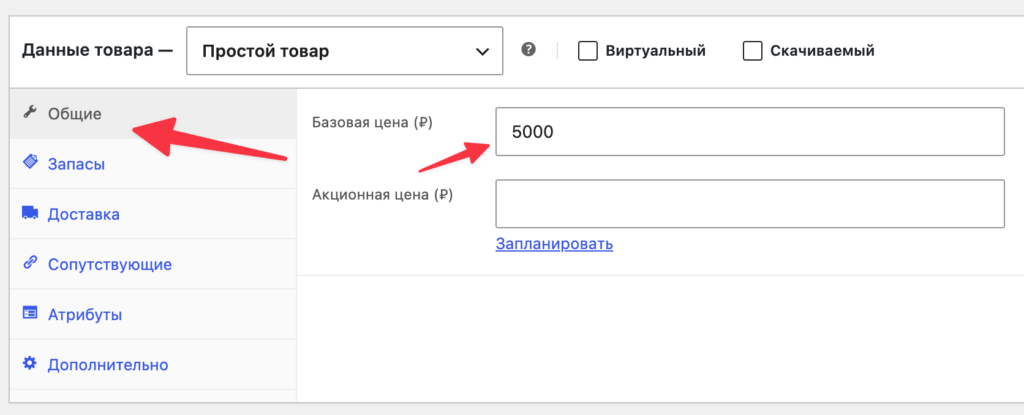Click the chain-link icon beside Сопутствующие
This screenshot has height=415, width=1024.
coord(30,263)
